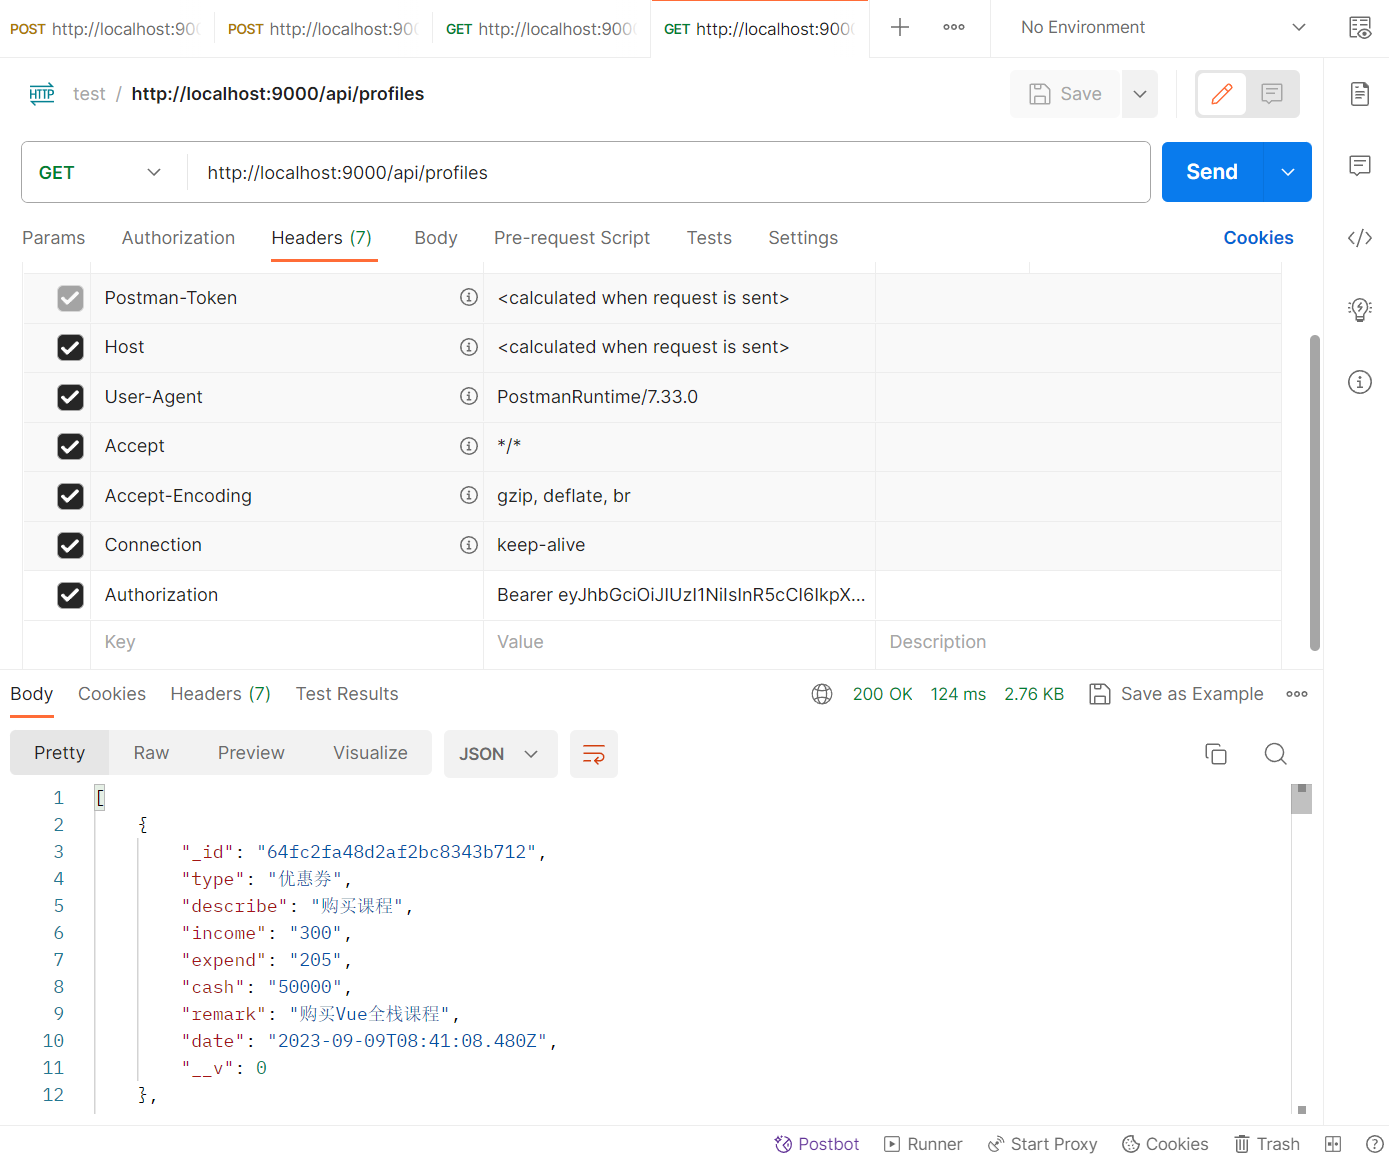Screen dimensions: 1389x1158
Task: Open the code snippet panel icon
Action: pos(1359,238)
